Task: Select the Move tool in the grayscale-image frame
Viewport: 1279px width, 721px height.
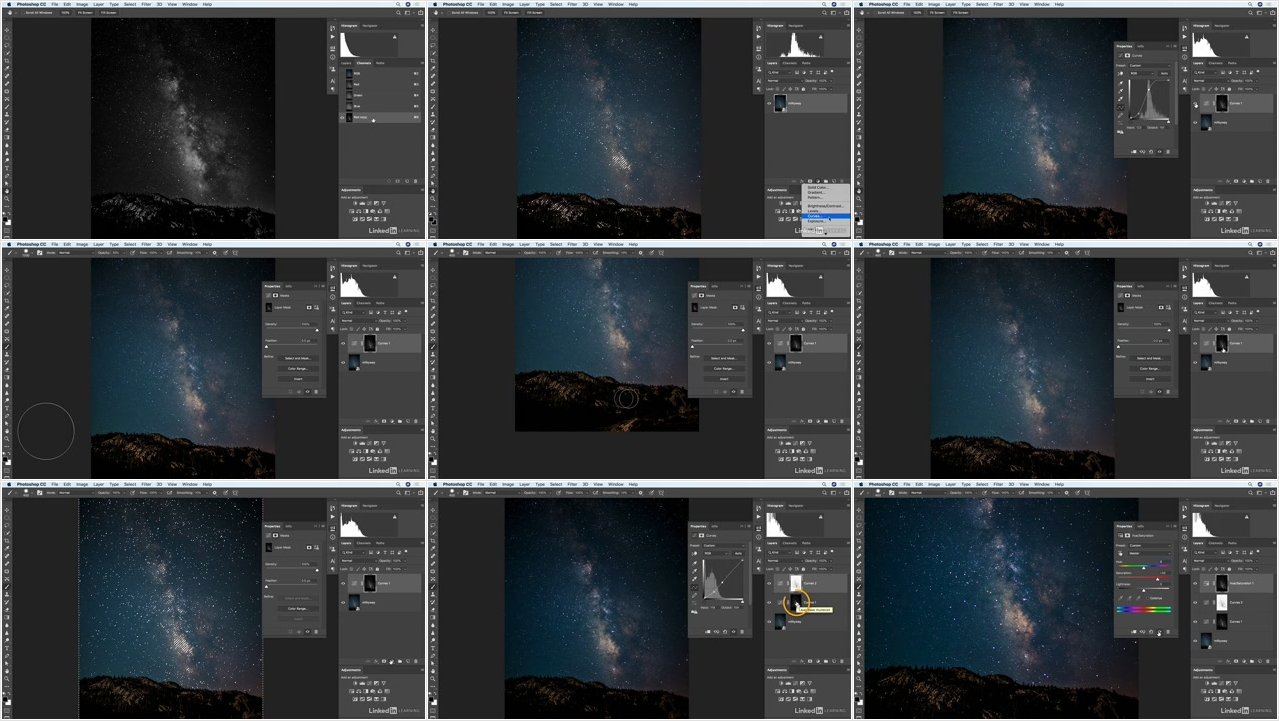Action: tap(7, 30)
